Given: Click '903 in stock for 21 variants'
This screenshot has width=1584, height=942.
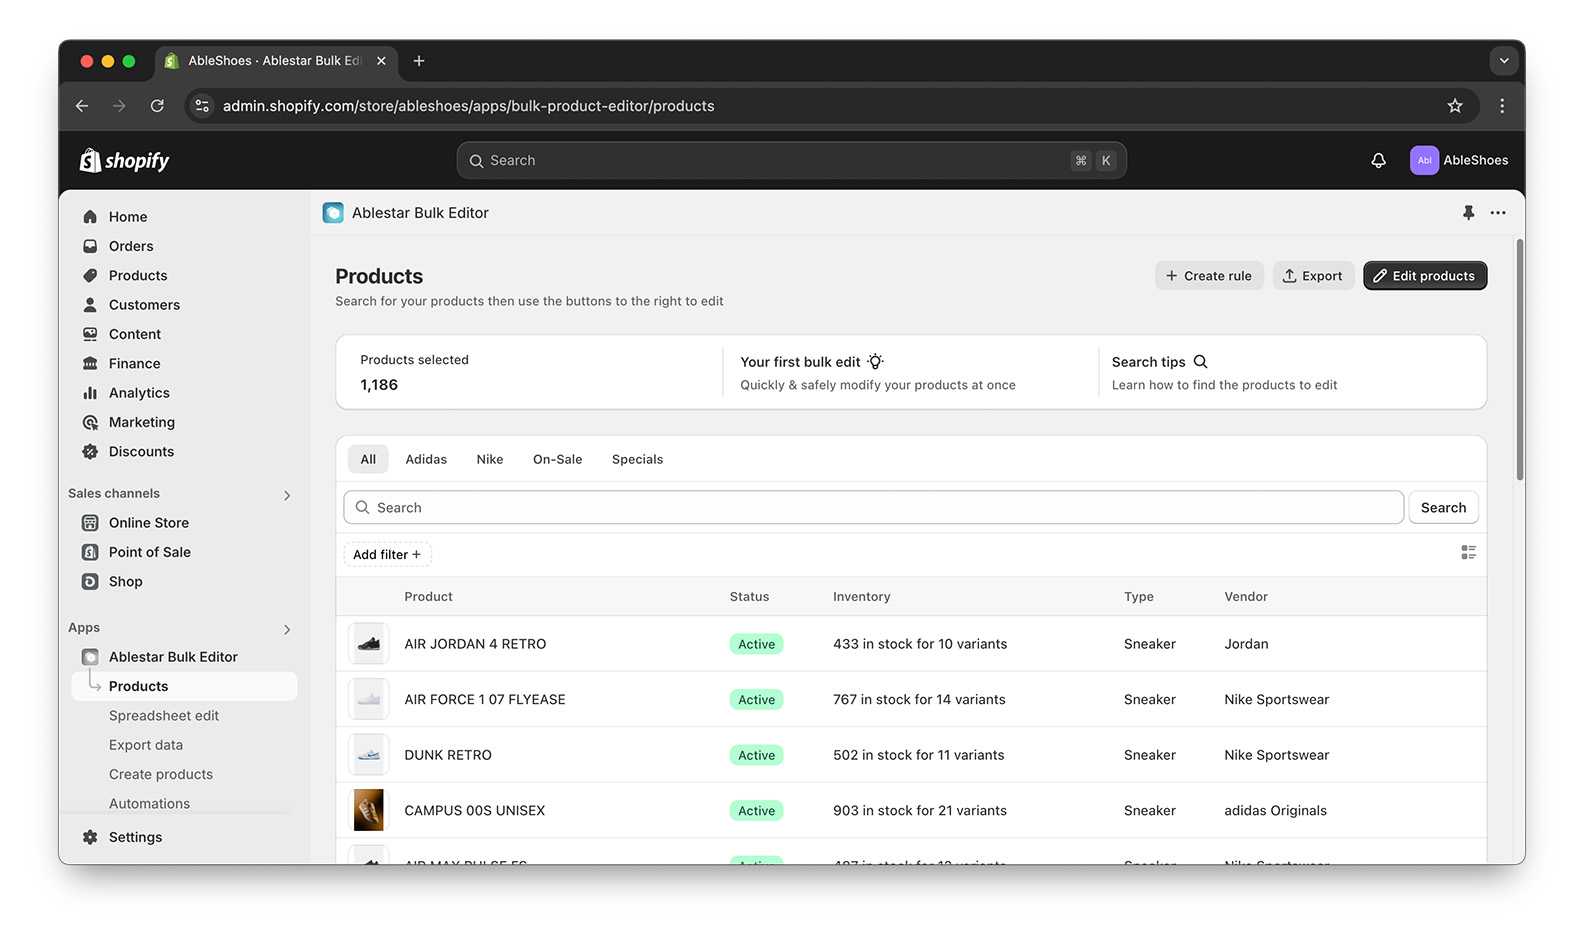Looking at the screenshot, I should 919,811.
